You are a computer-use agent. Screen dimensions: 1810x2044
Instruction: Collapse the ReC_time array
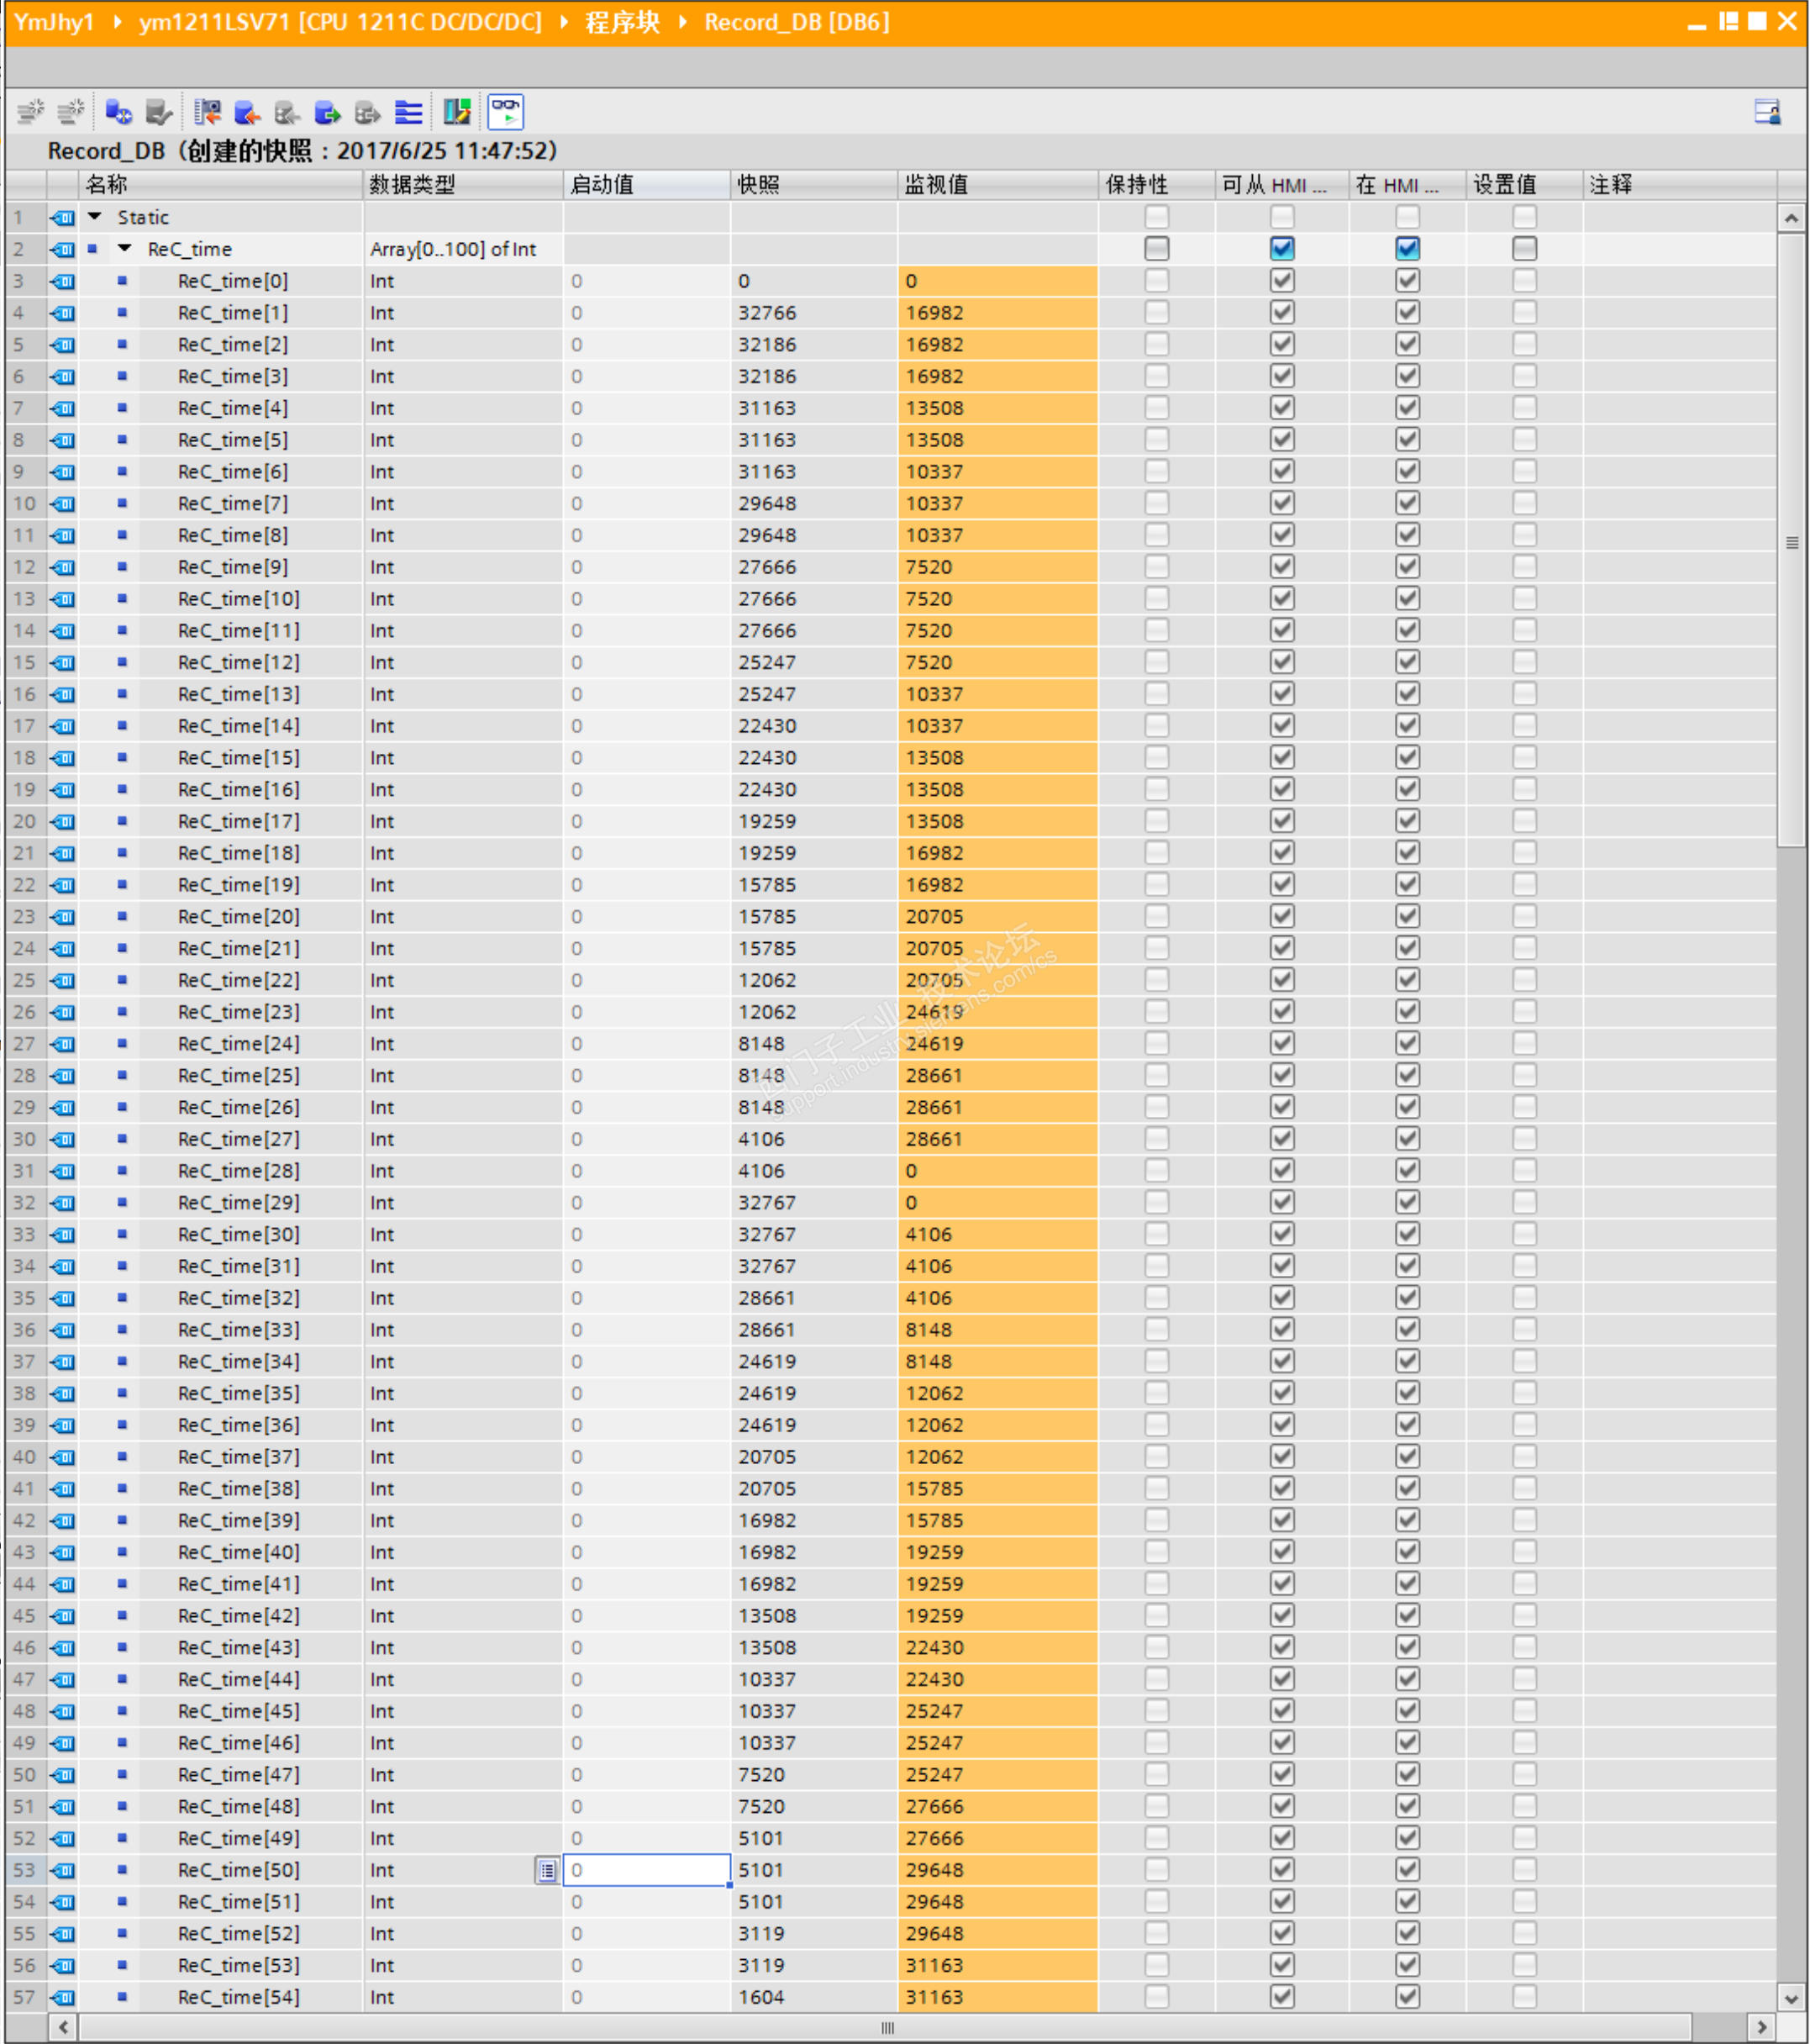point(125,249)
